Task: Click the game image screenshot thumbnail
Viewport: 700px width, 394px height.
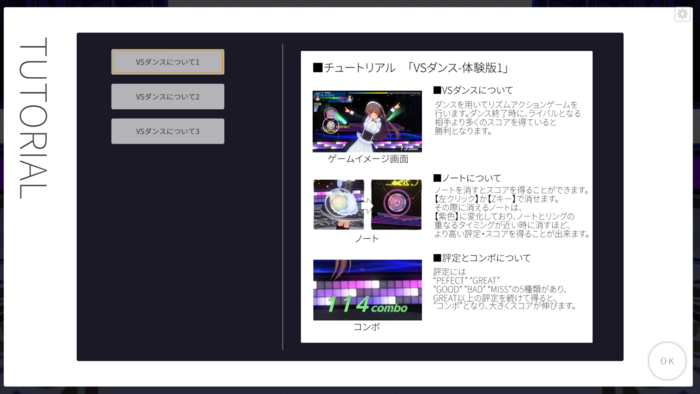Action: pos(367,121)
